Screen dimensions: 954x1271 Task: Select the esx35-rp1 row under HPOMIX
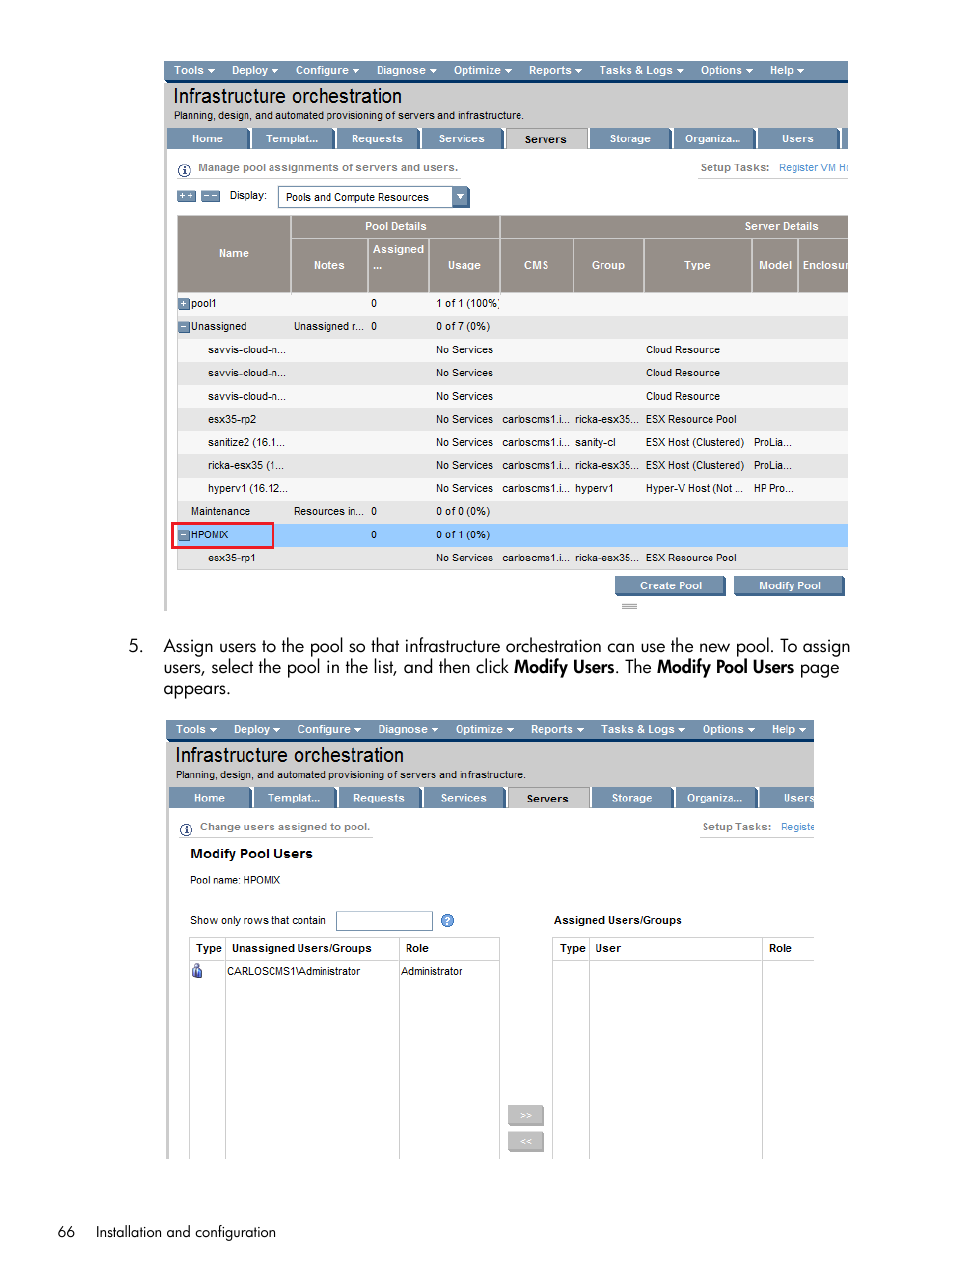coord(512,558)
